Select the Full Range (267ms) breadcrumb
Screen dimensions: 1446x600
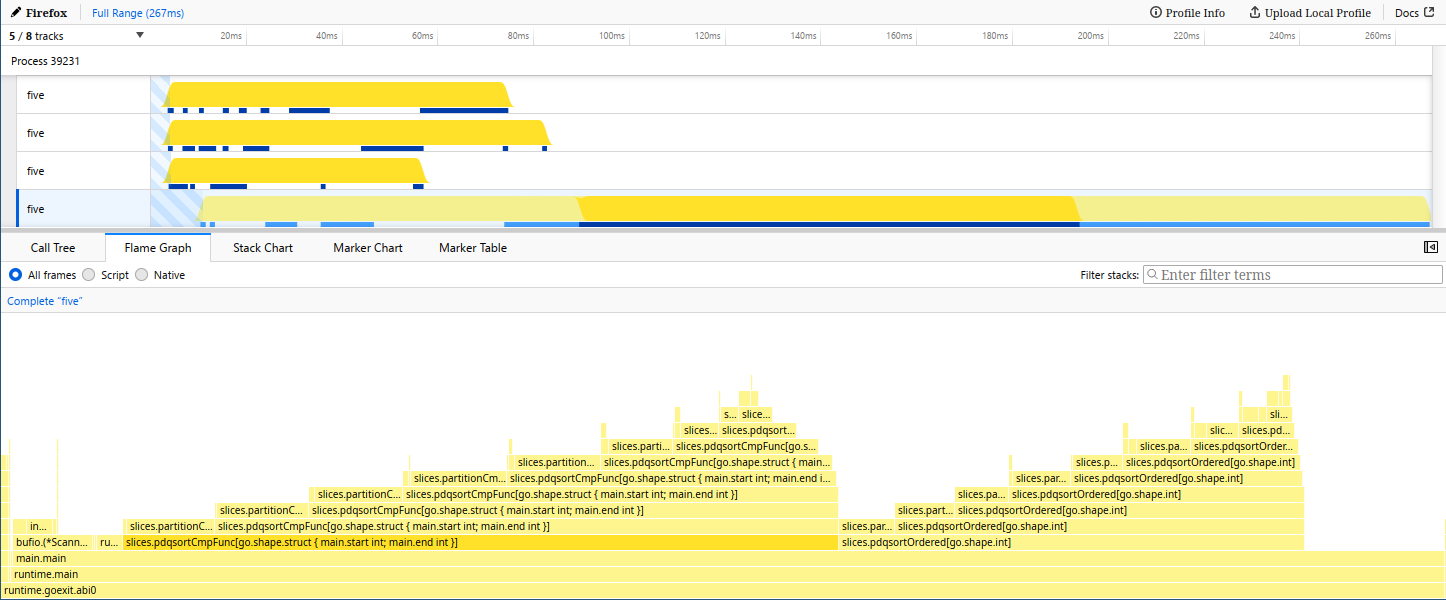(x=138, y=13)
